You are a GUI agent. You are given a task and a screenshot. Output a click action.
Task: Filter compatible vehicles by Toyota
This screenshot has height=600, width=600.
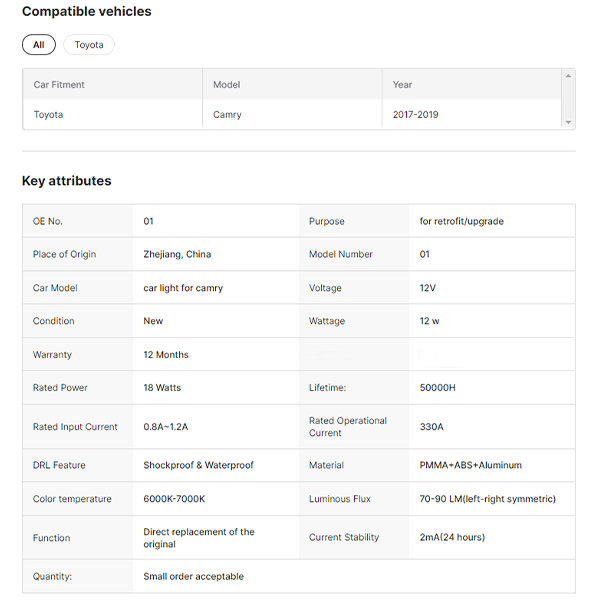coord(89,45)
